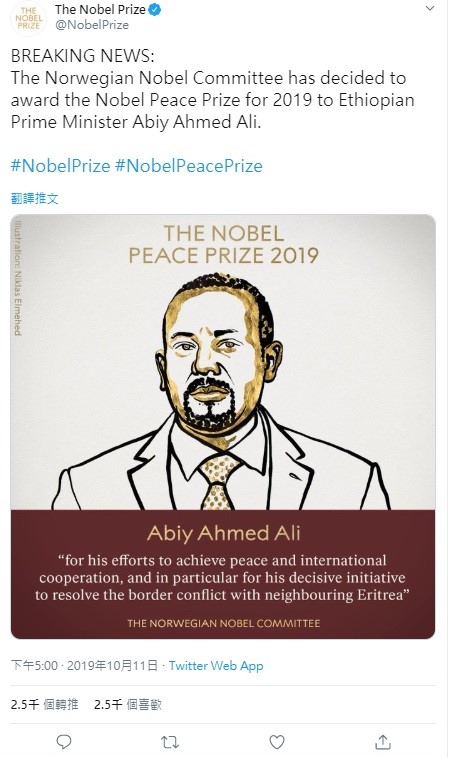Image resolution: width=457 pixels, height=758 pixels.
Task: Click the Norwegian Nobel Committee footer text
Action: (x=223, y=623)
